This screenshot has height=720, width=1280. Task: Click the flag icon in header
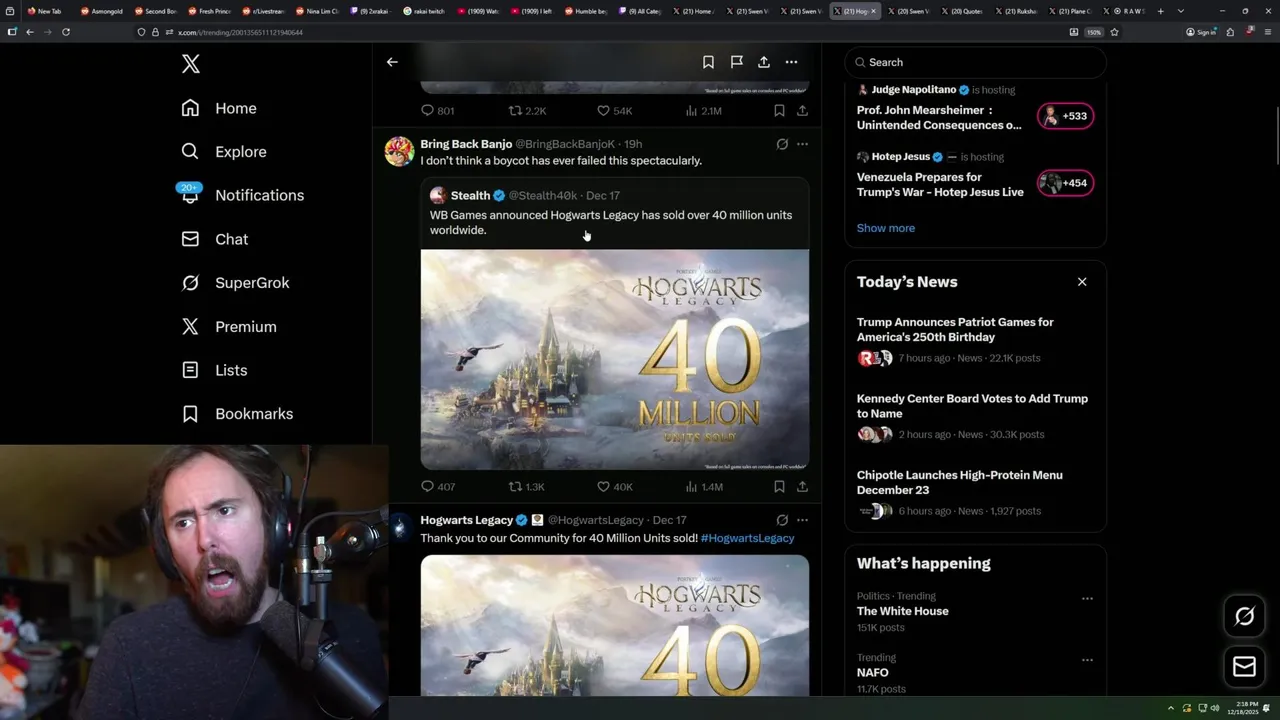pyautogui.click(x=736, y=62)
